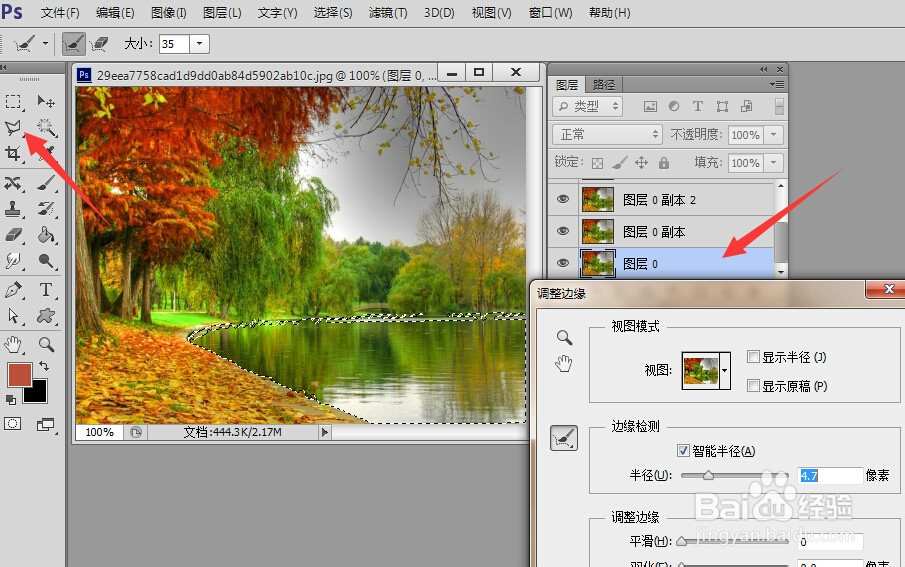Image resolution: width=905 pixels, height=567 pixels.
Task: Filter layers by smart object icon
Action: click(746, 106)
